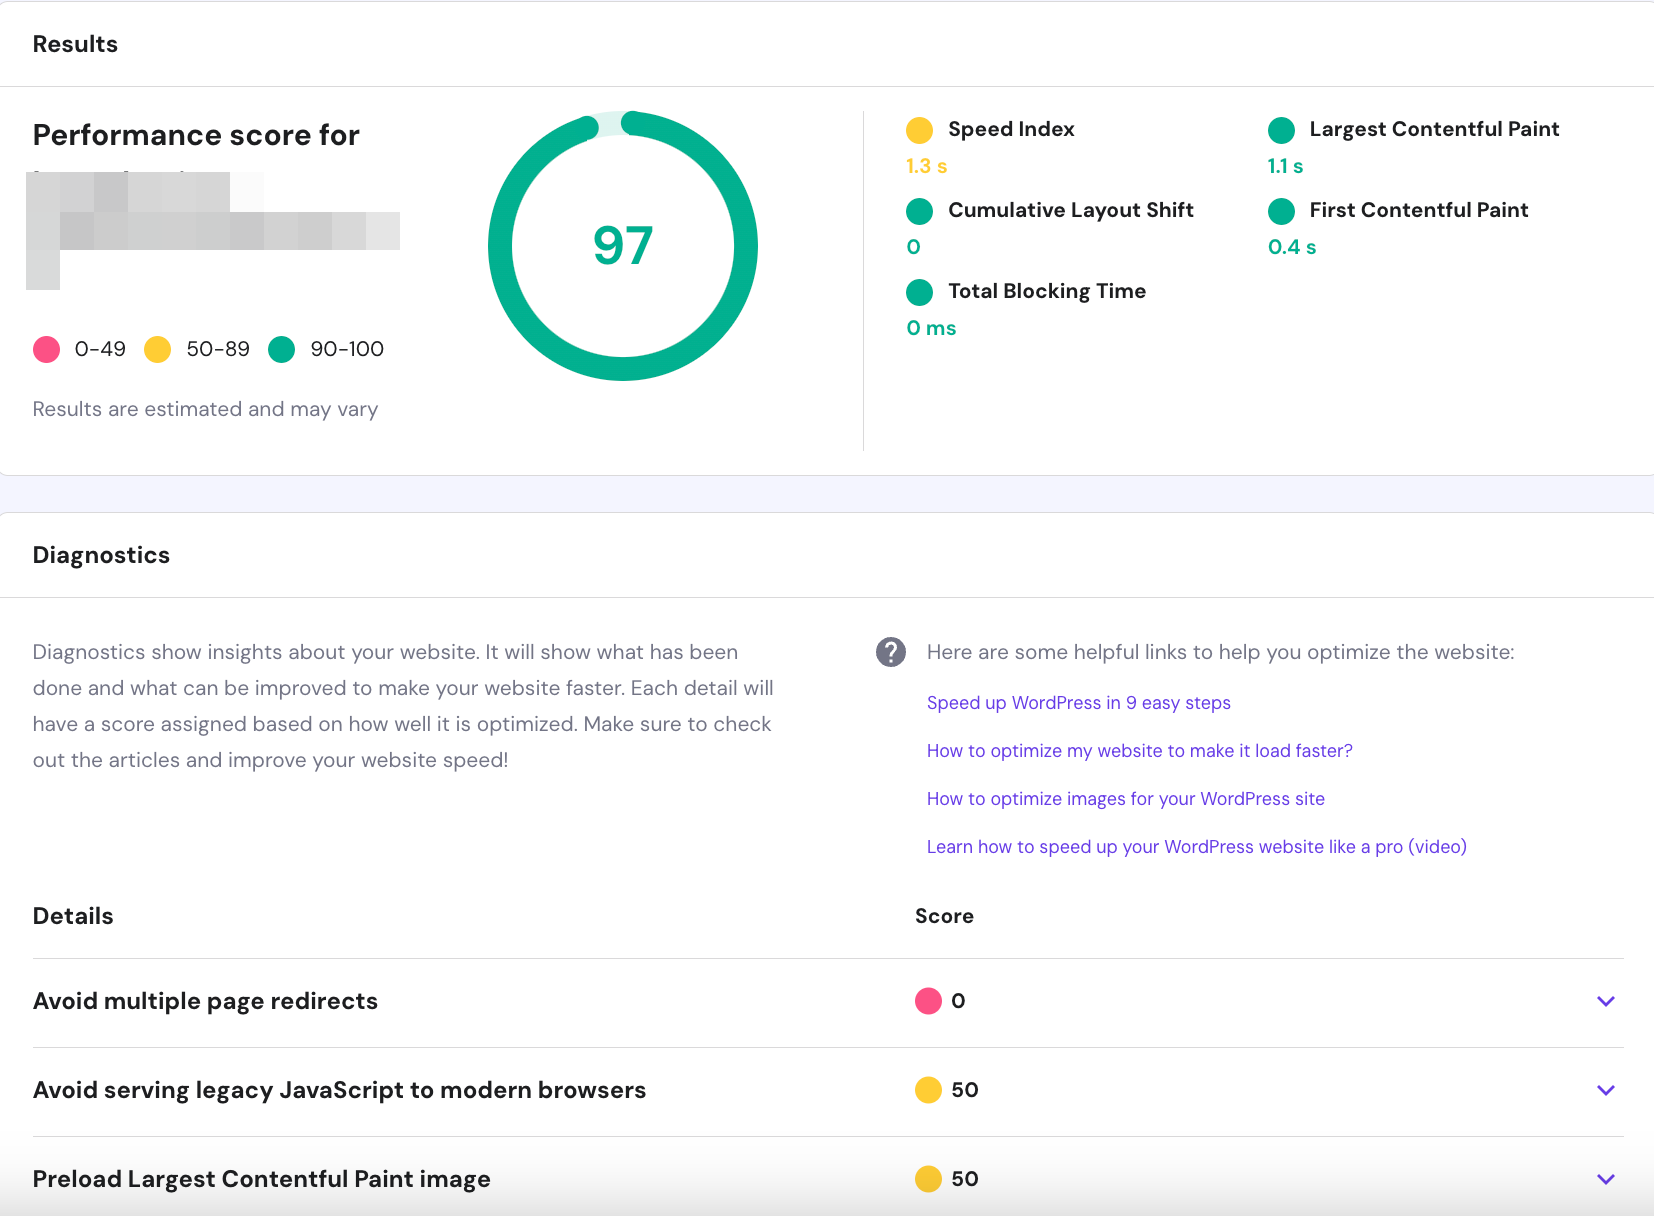The width and height of the screenshot is (1654, 1216).
Task: Open the help question mark icon
Action: coord(891,652)
